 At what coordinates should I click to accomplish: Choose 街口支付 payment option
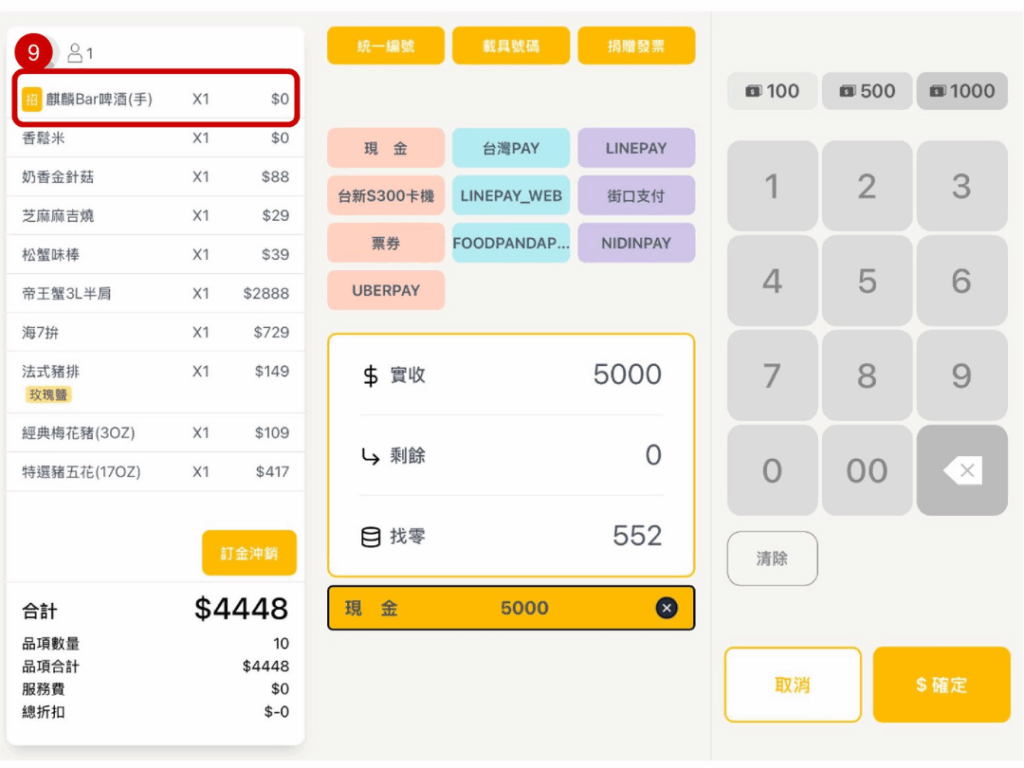click(x=636, y=196)
